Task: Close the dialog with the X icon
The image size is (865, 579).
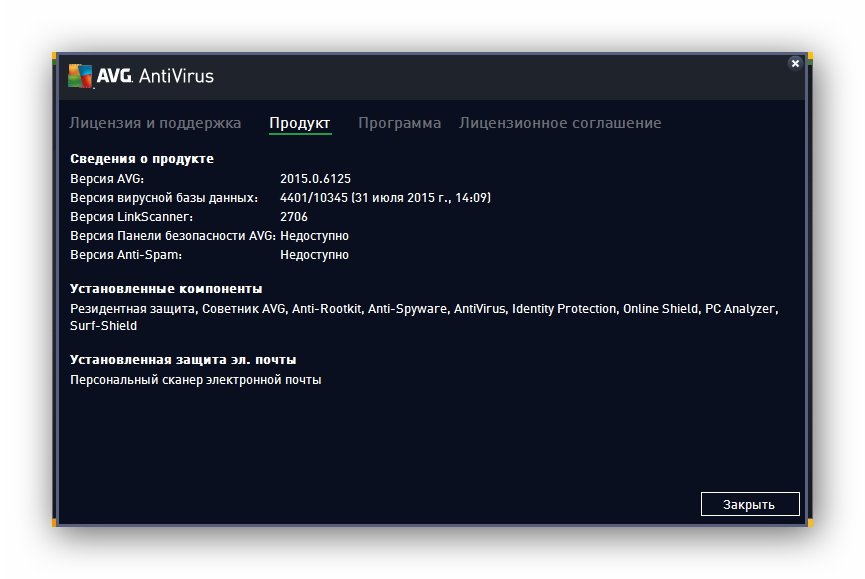Action: click(795, 63)
